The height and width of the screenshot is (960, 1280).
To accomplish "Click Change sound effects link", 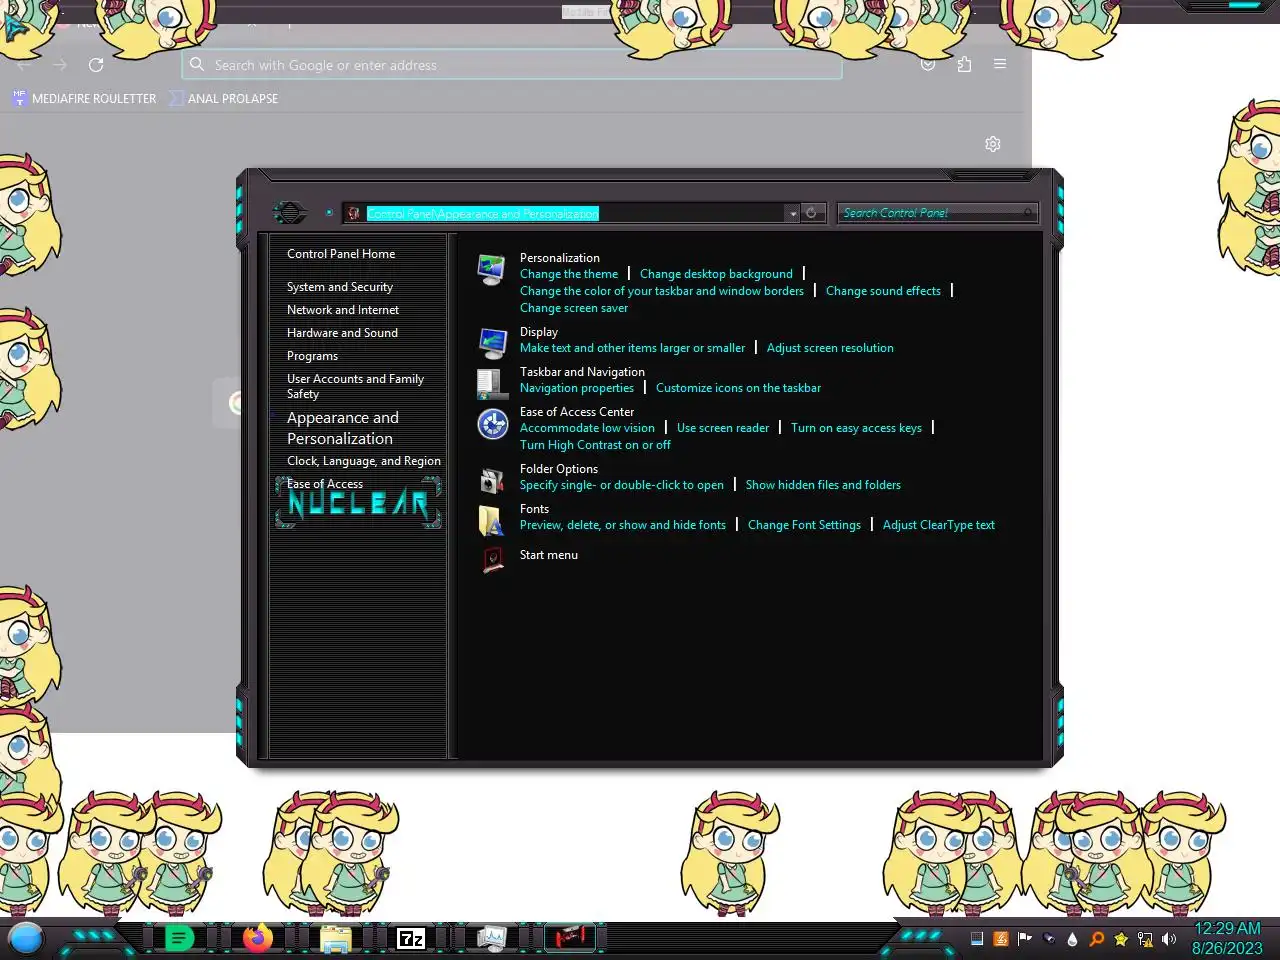I will click(883, 291).
